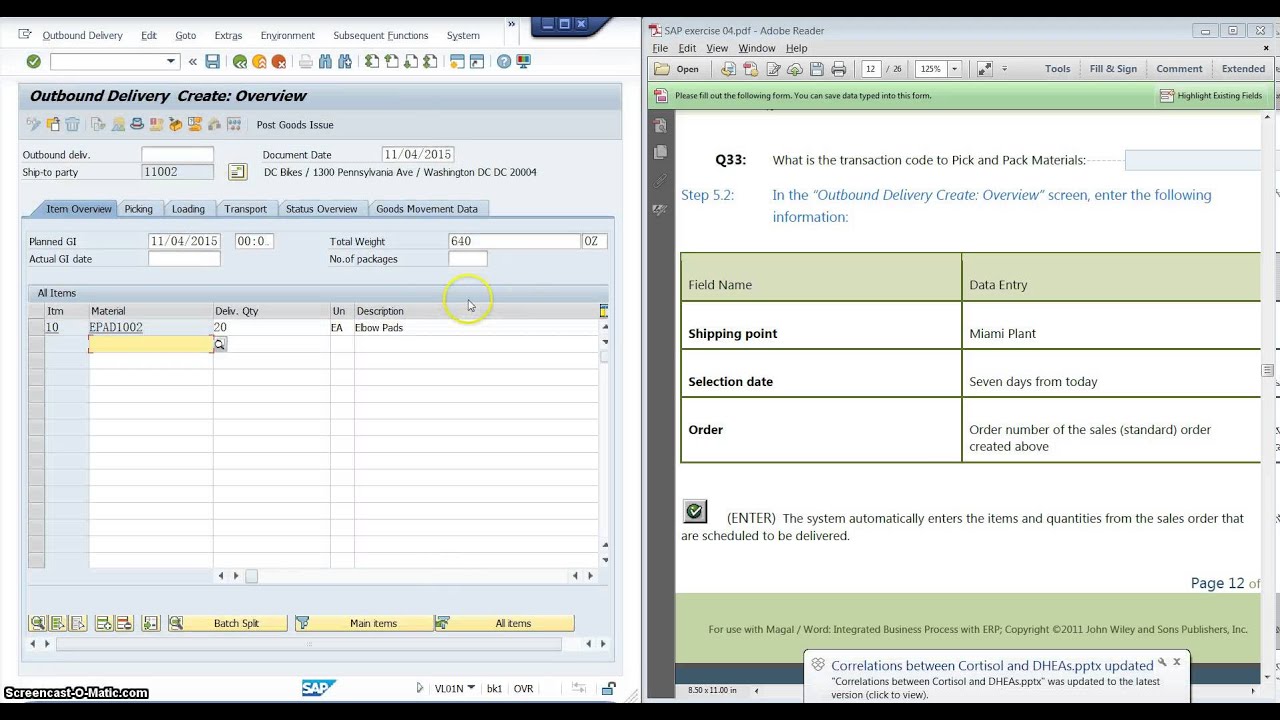Click the search help icon in Material field
Image resolution: width=1280 pixels, height=720 pixels.
pyautogui.click(x=219, y=344)
